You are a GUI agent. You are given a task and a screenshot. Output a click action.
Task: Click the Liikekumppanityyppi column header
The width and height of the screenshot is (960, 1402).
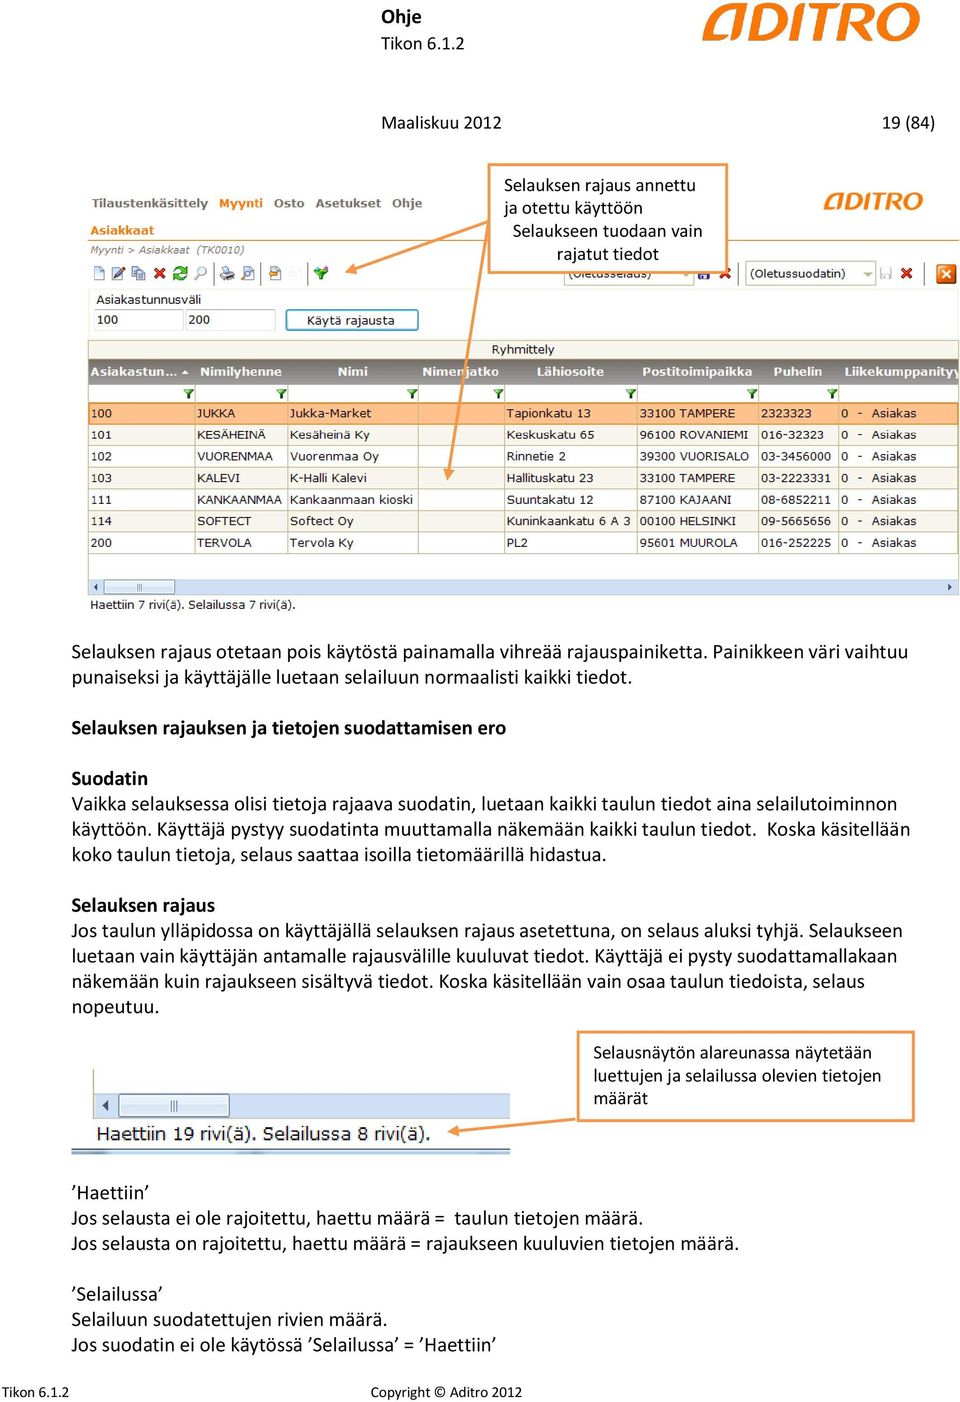click(900, 372)
